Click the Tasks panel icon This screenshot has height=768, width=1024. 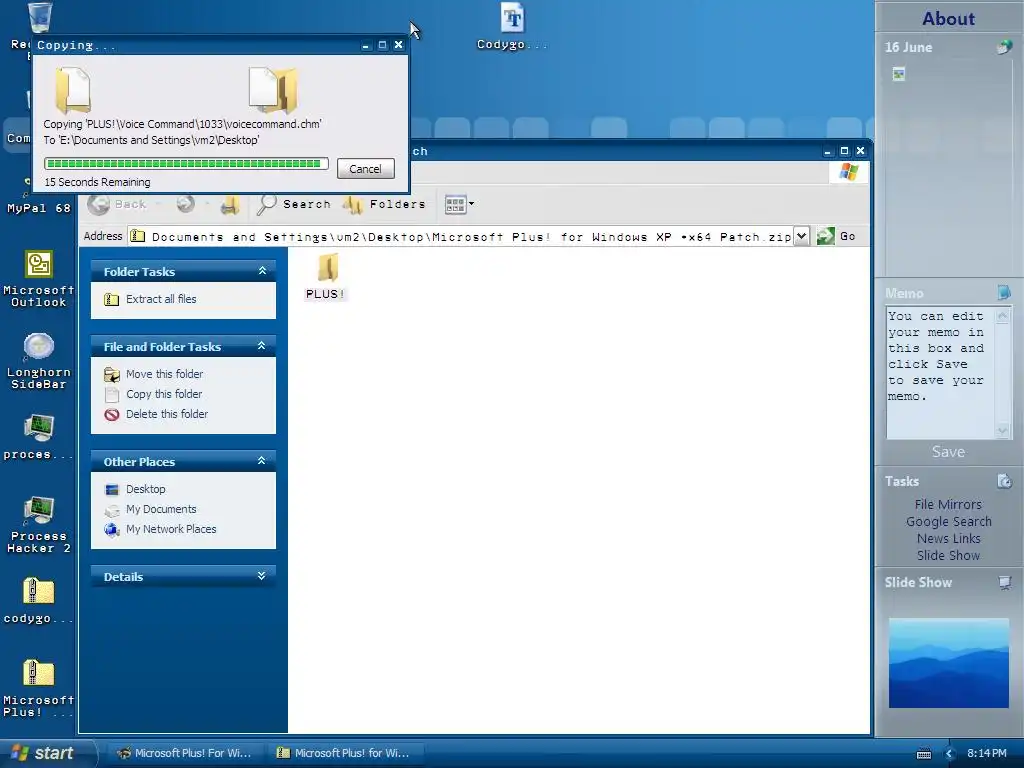(1004, 481)
